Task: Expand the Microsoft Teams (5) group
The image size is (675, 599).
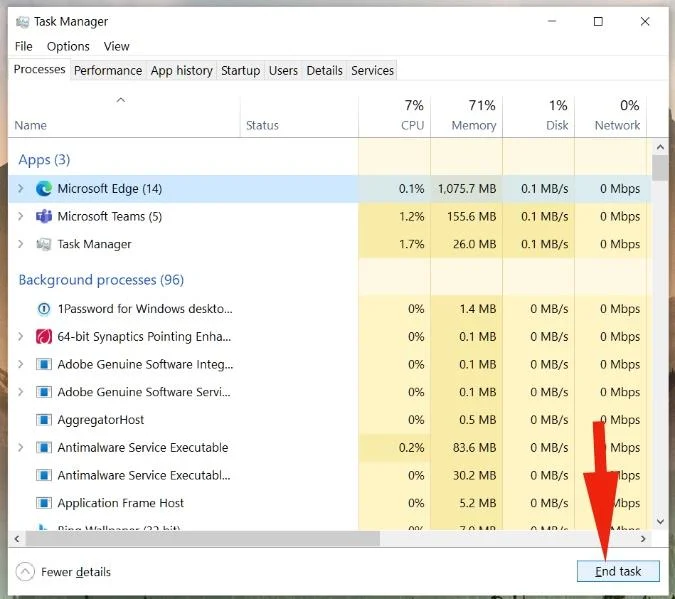Action: coord(20,216)
